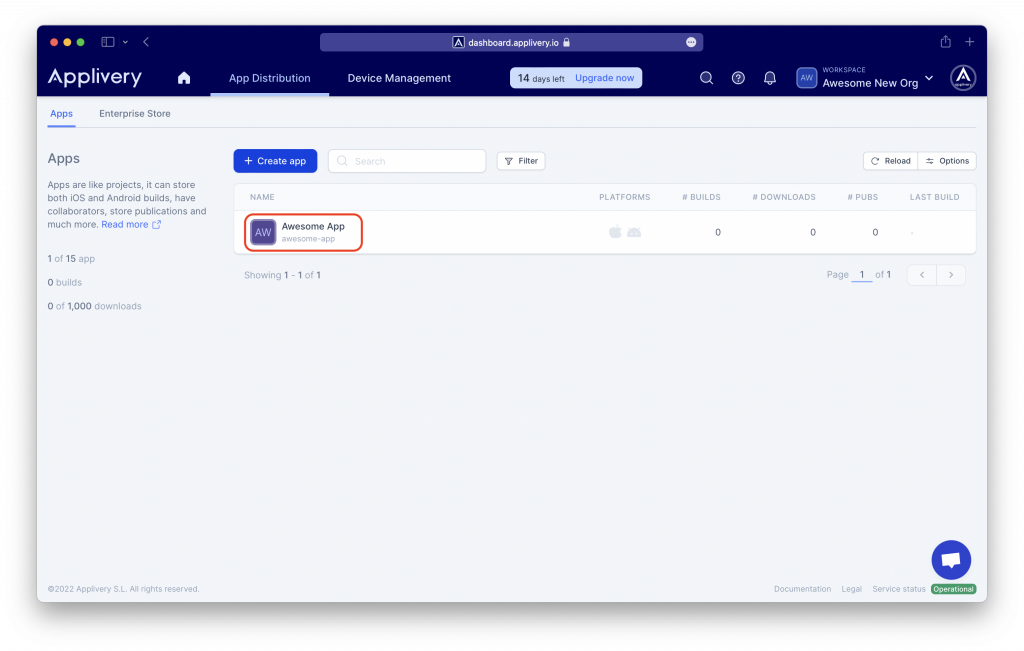
Task: Go back in browser history
Action: point(146,42)
